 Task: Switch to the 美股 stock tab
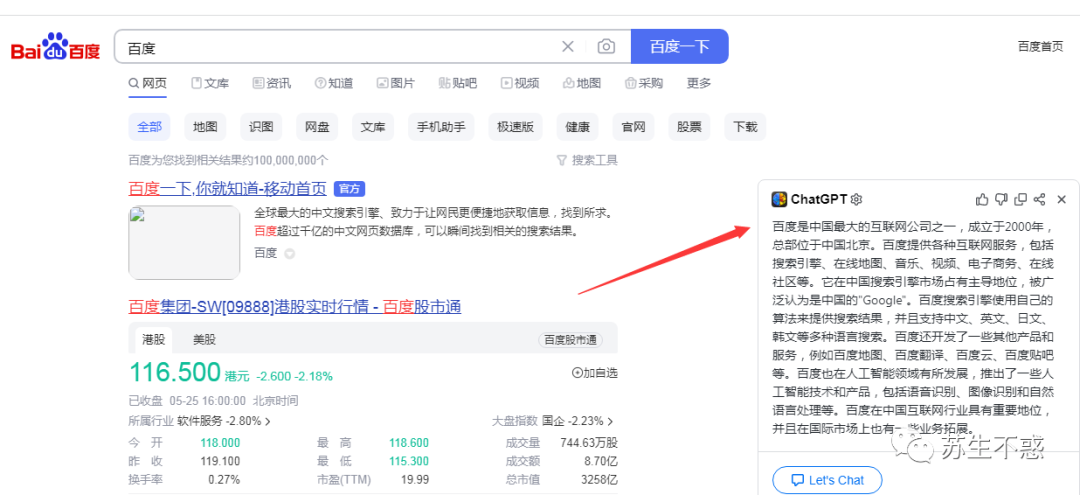(205, 340)
